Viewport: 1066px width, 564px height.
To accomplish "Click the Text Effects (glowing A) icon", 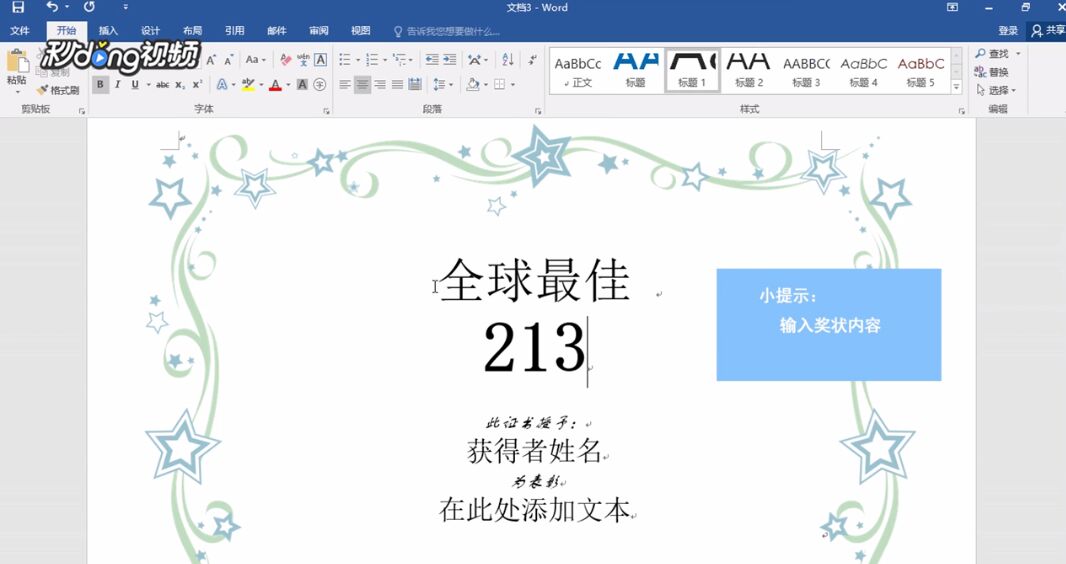I will pyautogui.click(x=222, y=84).
